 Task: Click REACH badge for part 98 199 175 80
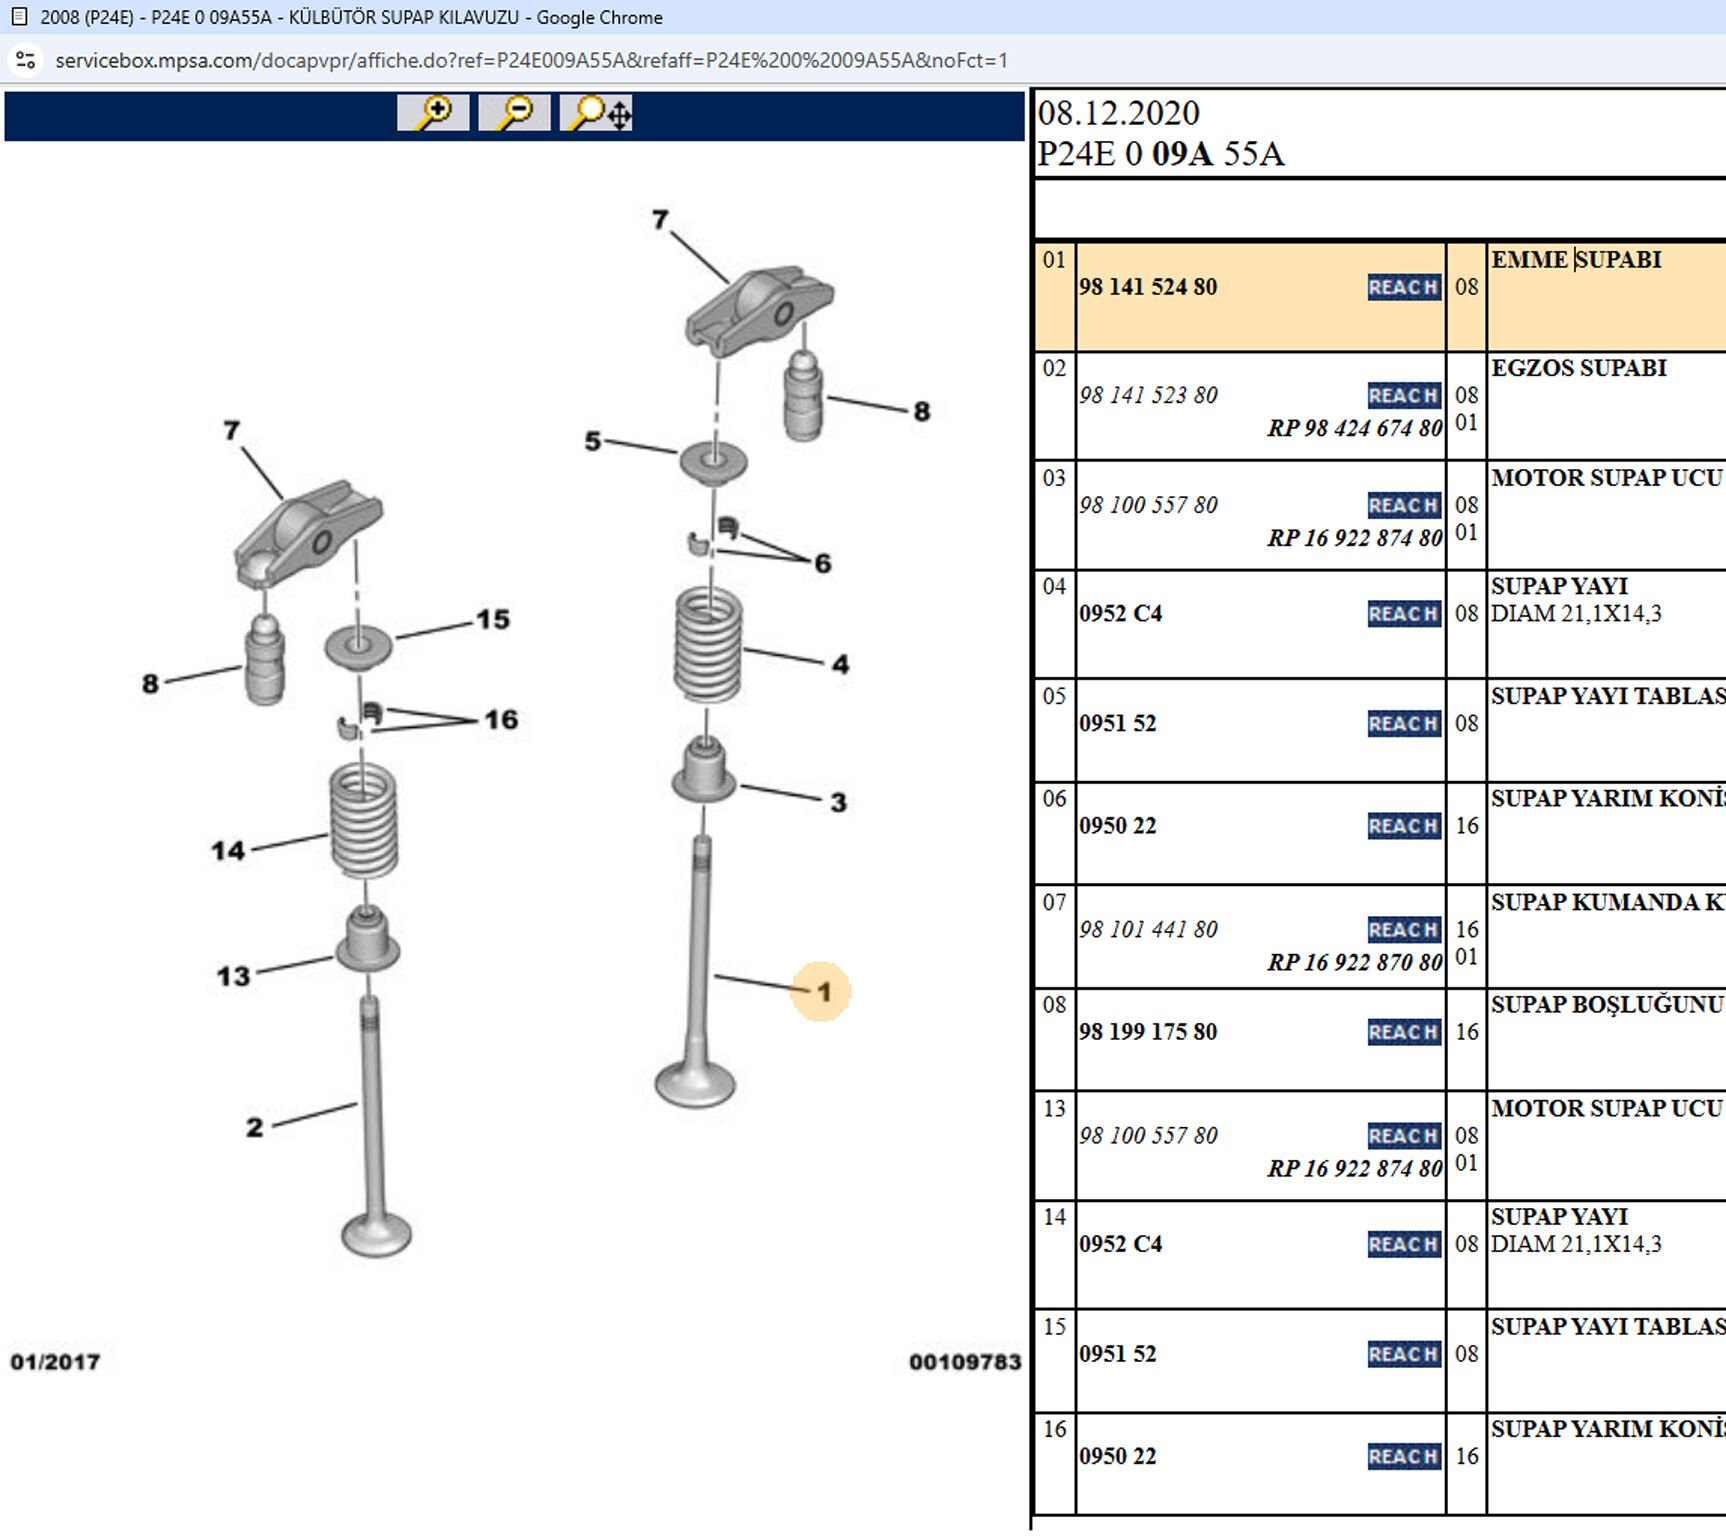tap(1403, 1032)
